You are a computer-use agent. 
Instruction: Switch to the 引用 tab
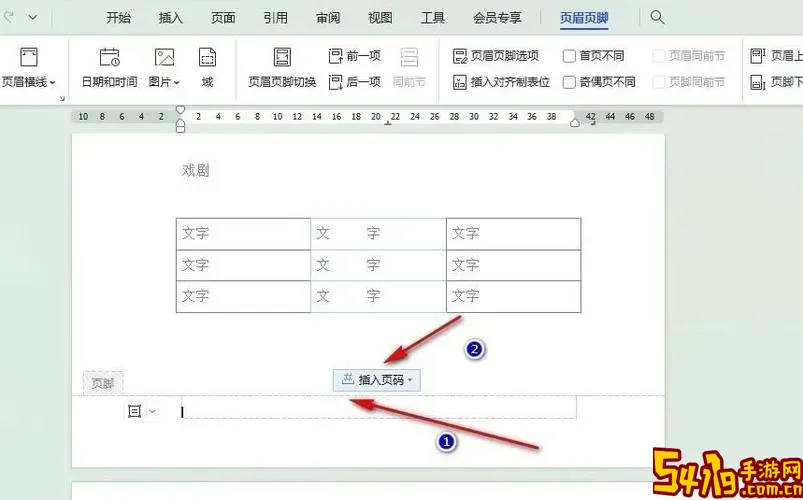[x=276, y=18]
